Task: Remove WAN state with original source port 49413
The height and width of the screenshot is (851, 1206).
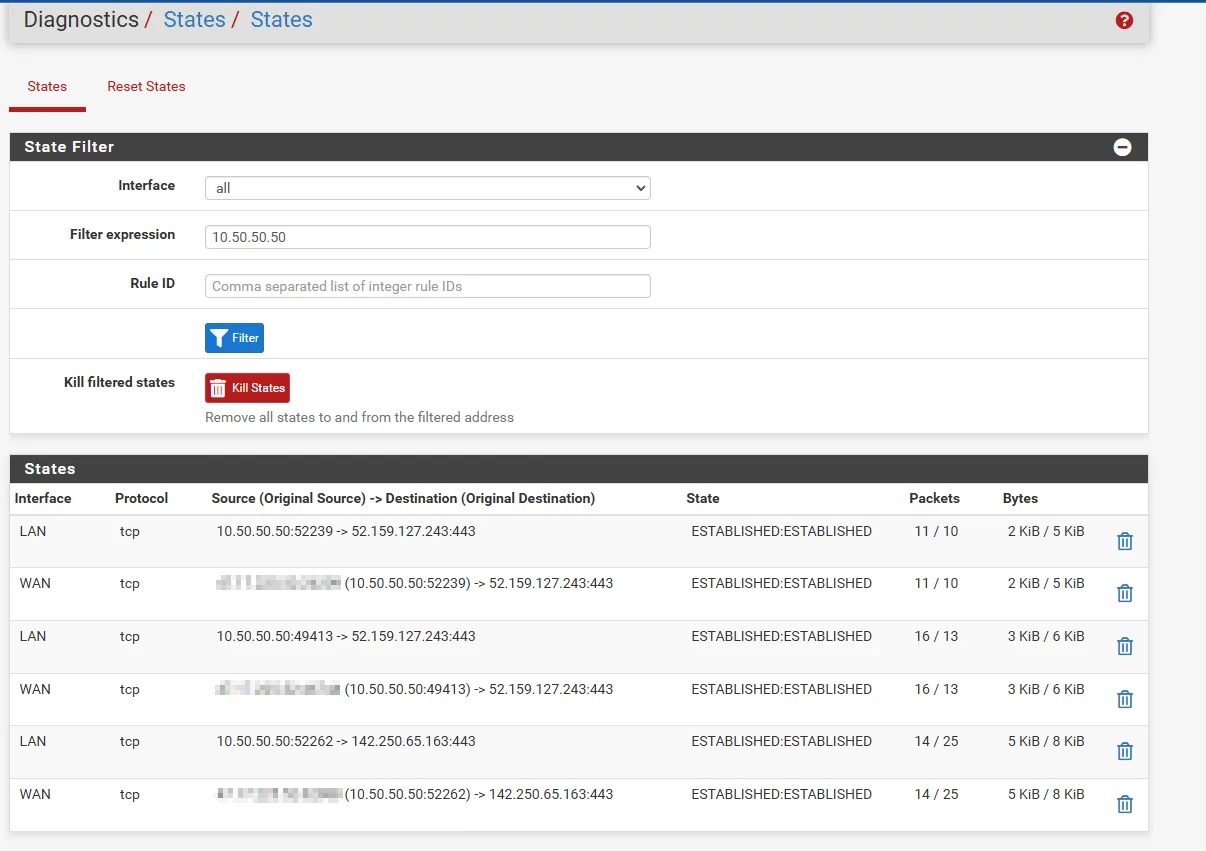Action: [x=1125, y=699]
